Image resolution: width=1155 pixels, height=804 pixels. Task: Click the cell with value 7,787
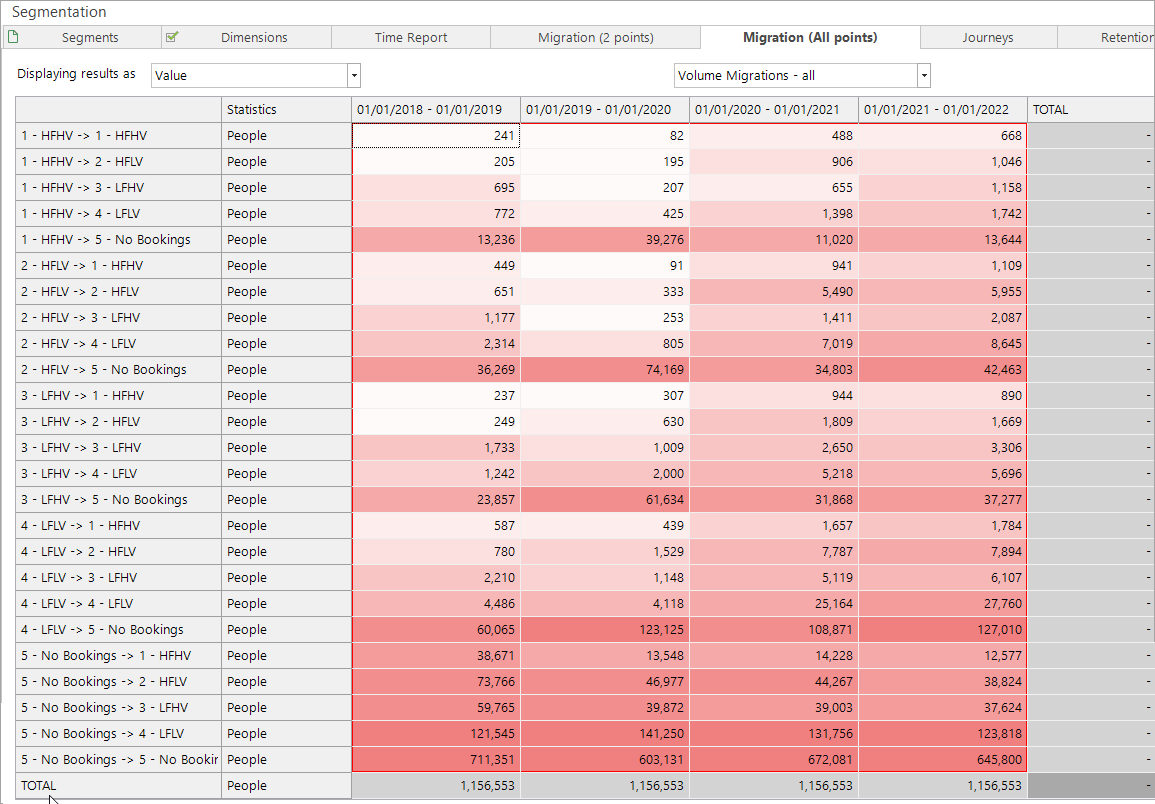pyautogui.click(x=774, y=551)
